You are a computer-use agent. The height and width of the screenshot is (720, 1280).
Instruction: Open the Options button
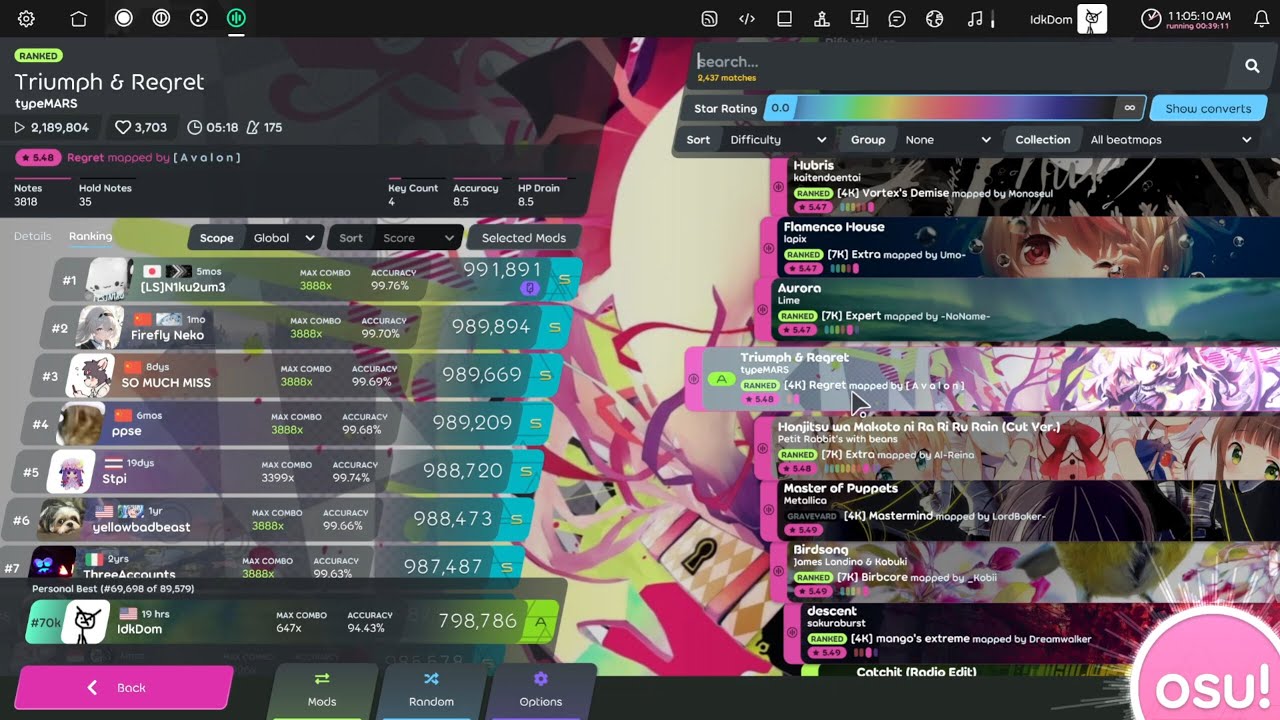(x=541, y=690)
